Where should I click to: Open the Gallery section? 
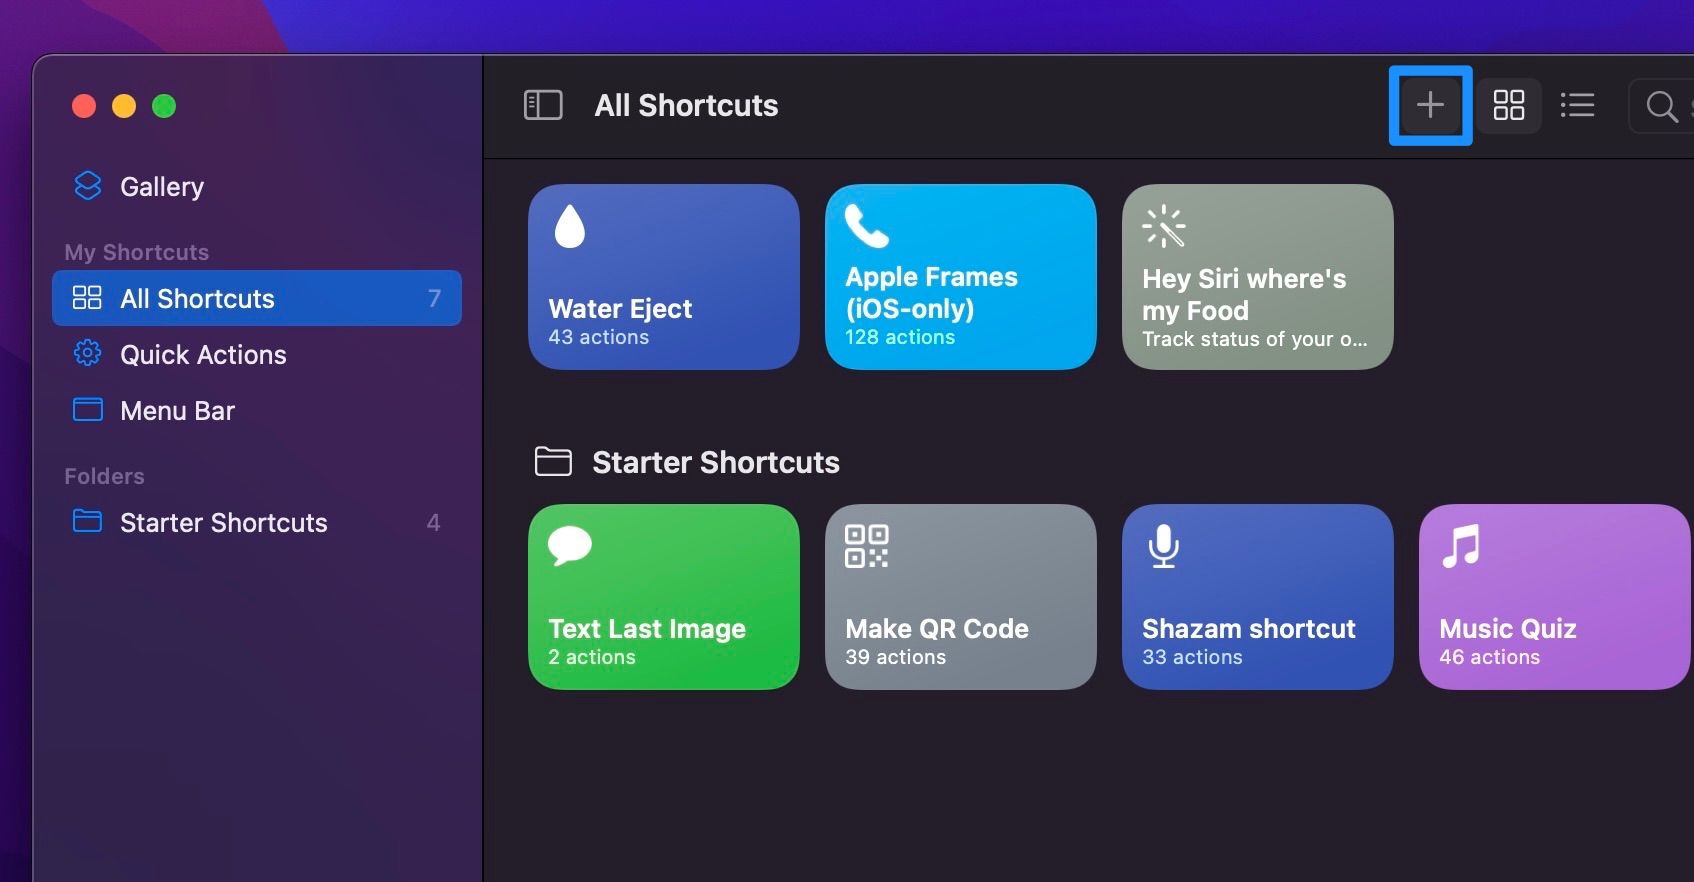[257, 187]
